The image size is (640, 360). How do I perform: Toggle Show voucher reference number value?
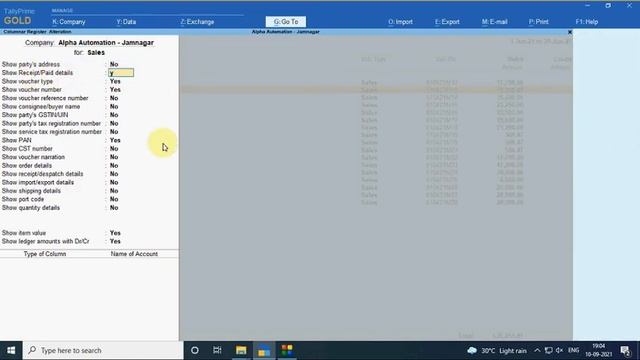(114, 98)
